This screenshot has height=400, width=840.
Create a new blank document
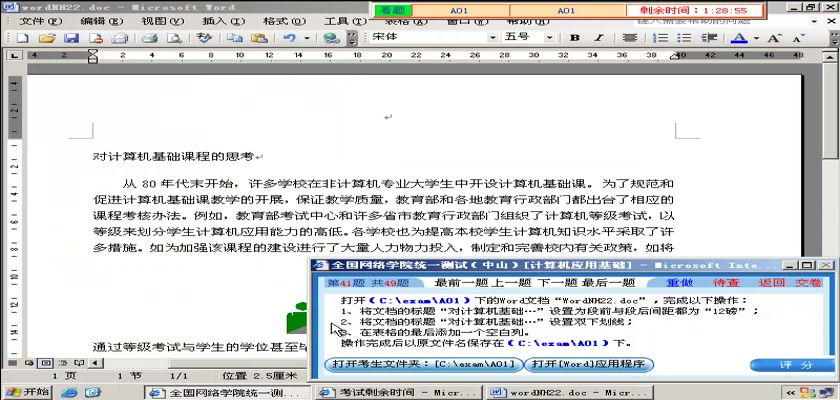coord(22,38)
